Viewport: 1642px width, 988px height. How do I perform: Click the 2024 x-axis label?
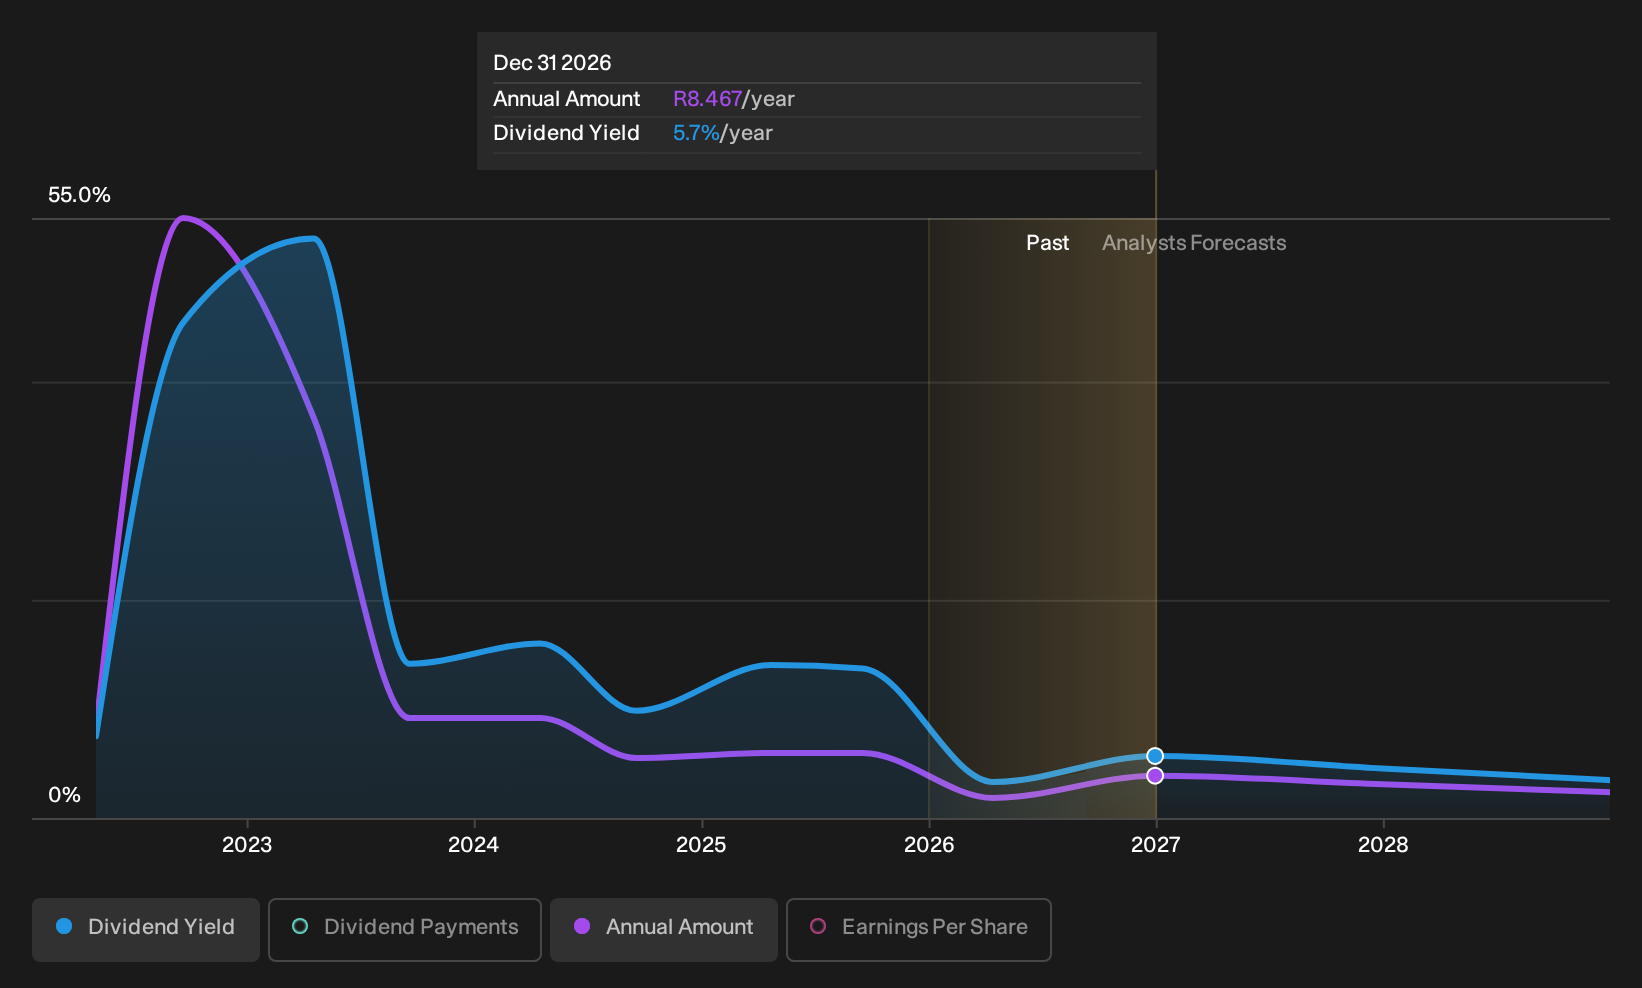click(474, 845)
